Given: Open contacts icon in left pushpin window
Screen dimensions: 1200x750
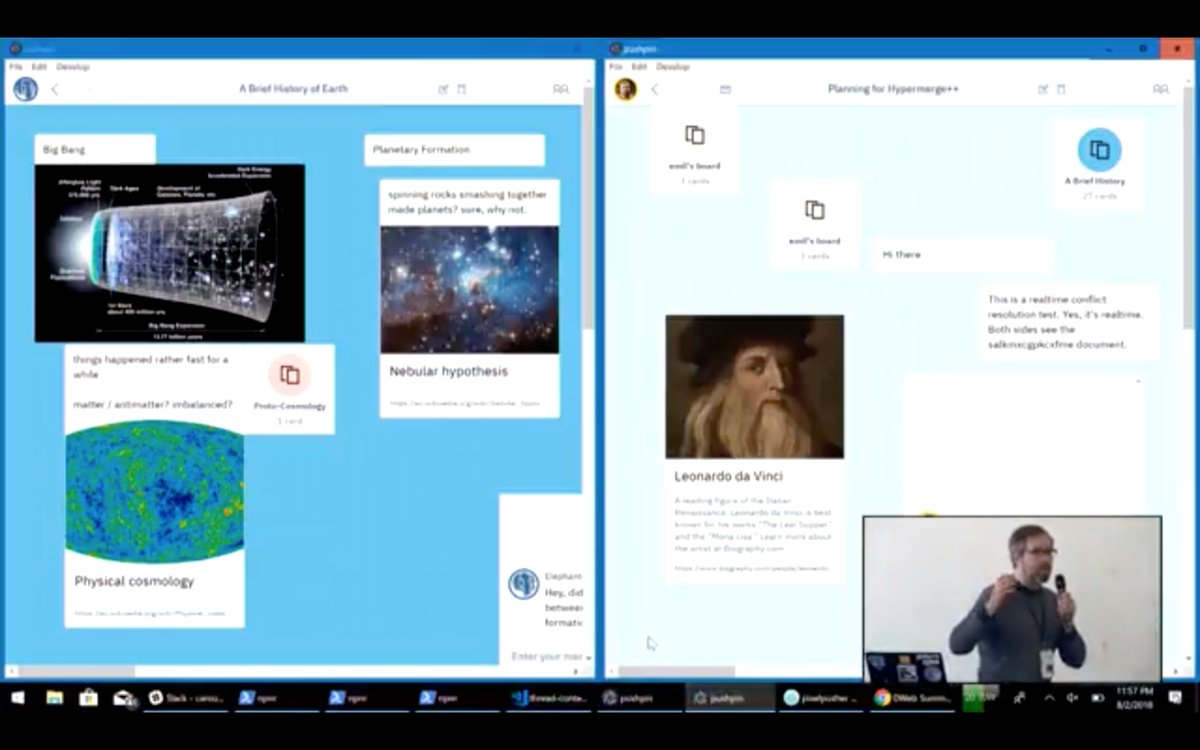Looking at the screenshot, I should pos(560,89).
